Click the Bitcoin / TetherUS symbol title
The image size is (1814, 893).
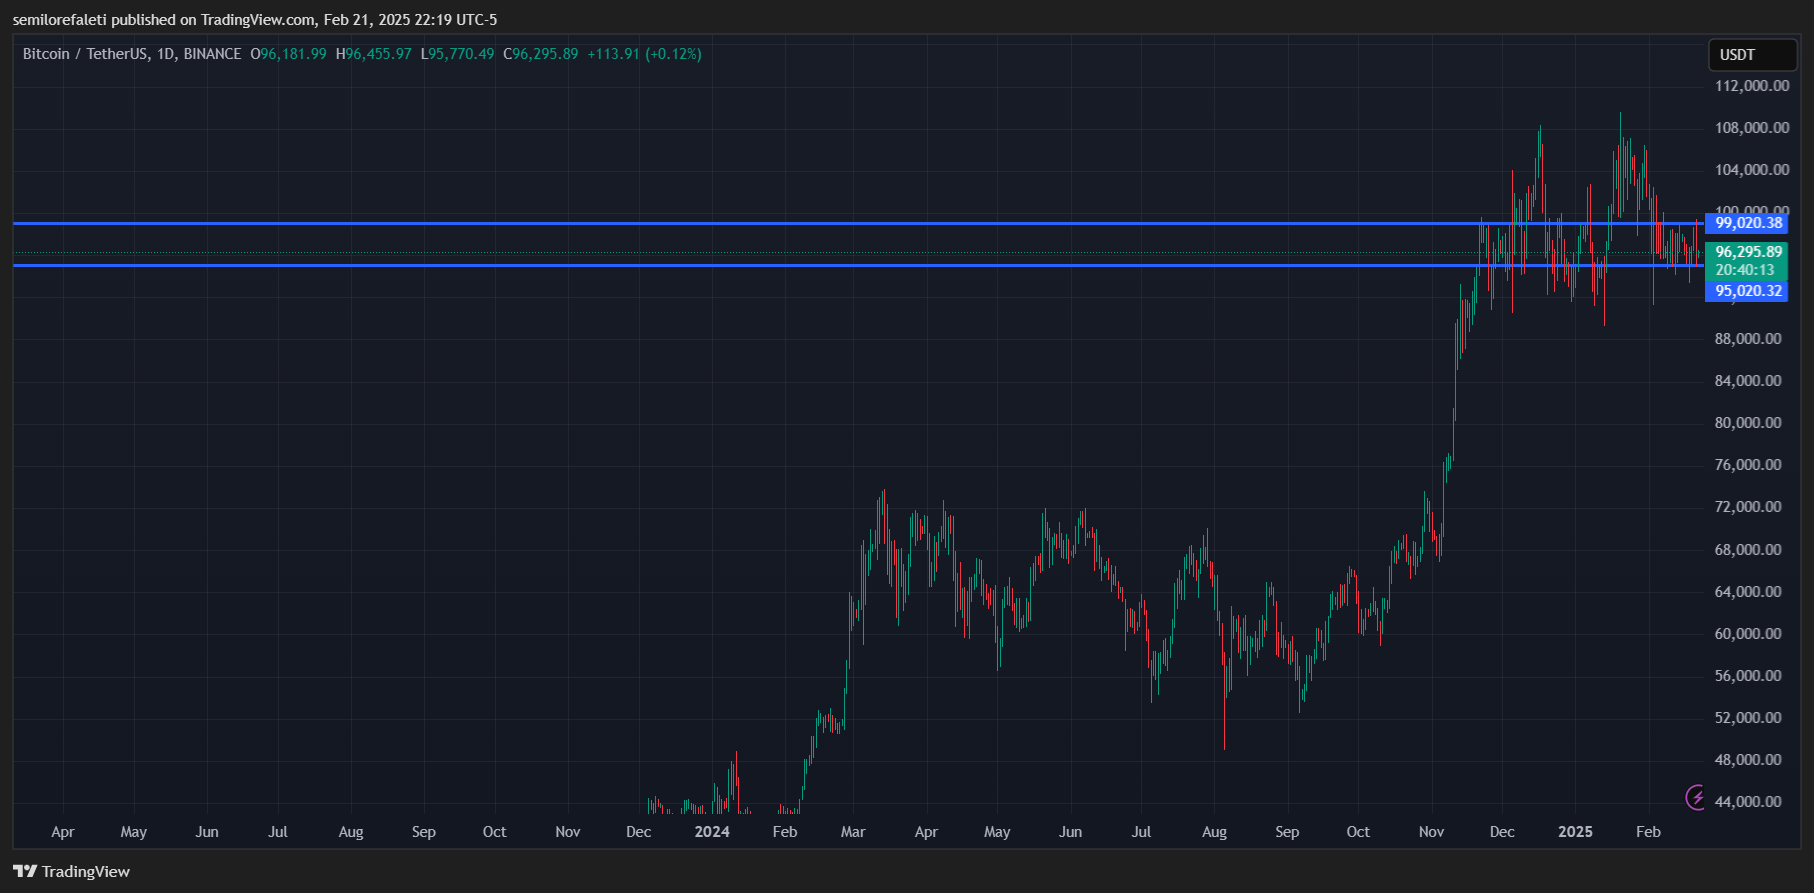tap(132, 54)
